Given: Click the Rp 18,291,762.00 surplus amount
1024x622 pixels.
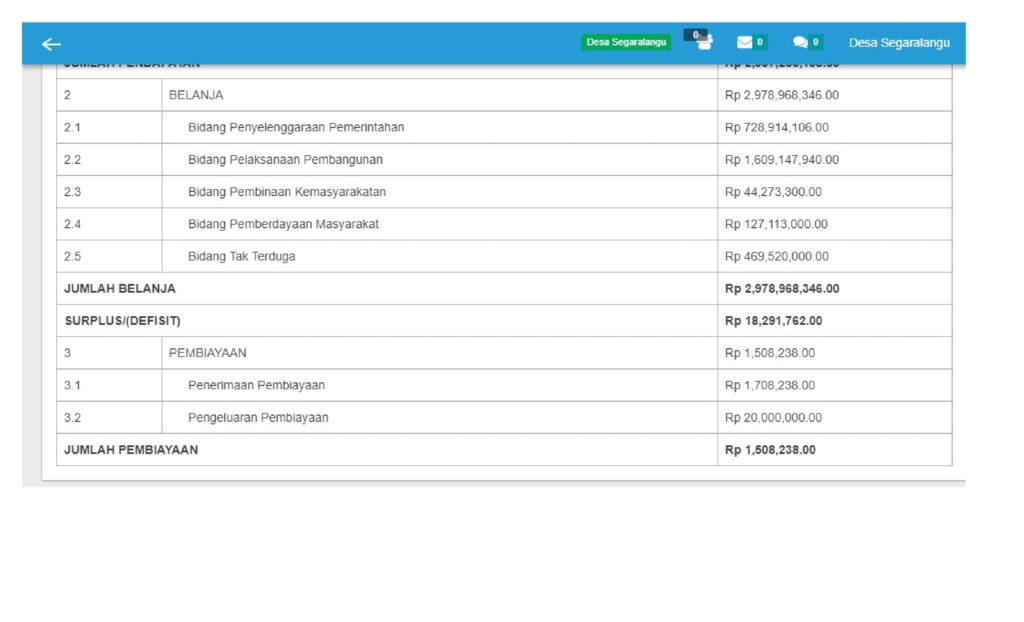Looking at the screenshot, I should [x=782, y=321].
